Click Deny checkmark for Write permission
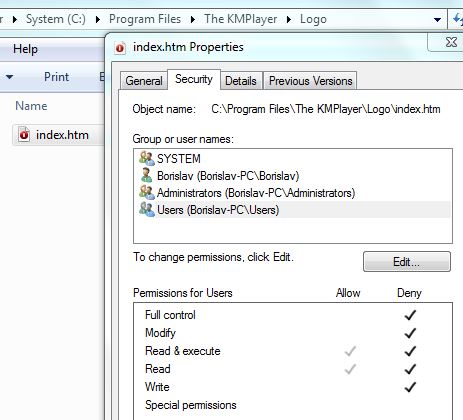The width and height of the screenshot is (463, 420). 410,387
